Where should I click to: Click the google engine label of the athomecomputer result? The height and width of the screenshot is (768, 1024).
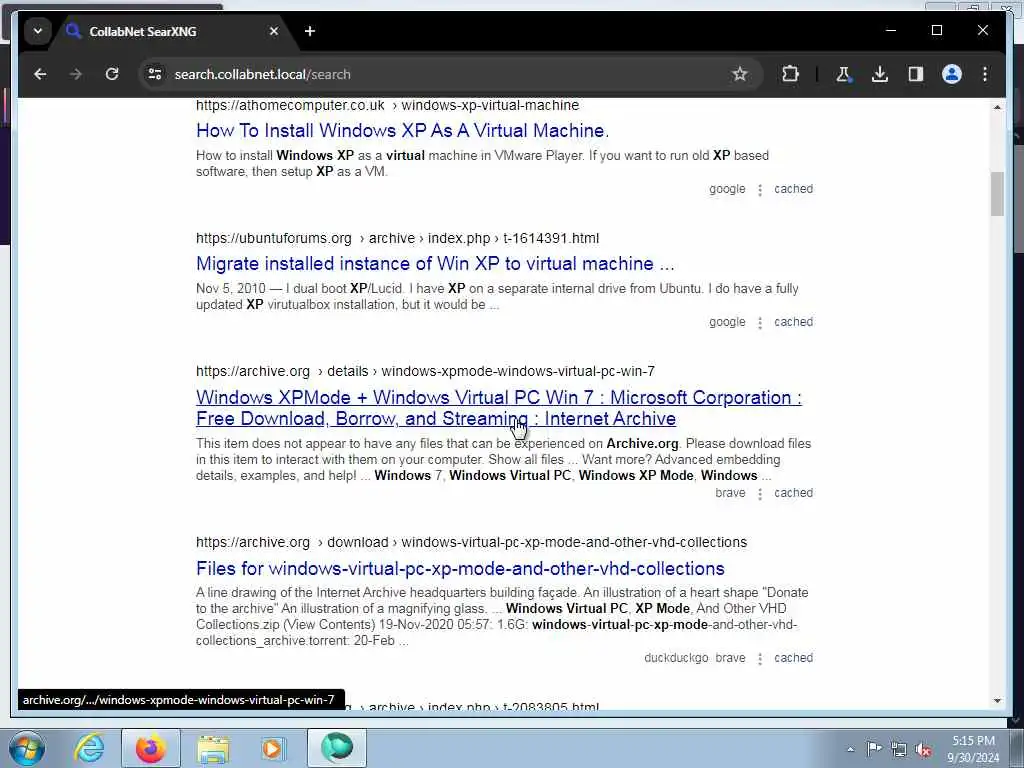point(727,189)
